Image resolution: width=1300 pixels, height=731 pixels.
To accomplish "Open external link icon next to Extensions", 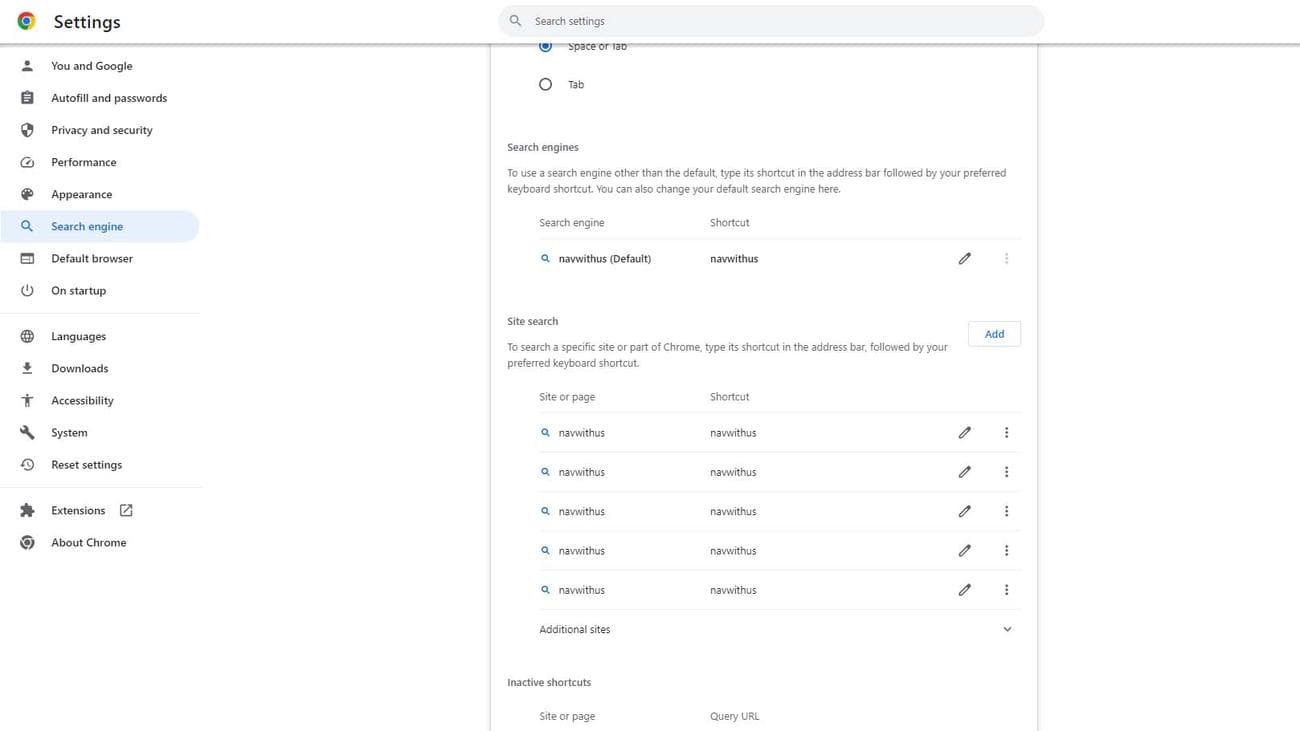I will point(126,511).
